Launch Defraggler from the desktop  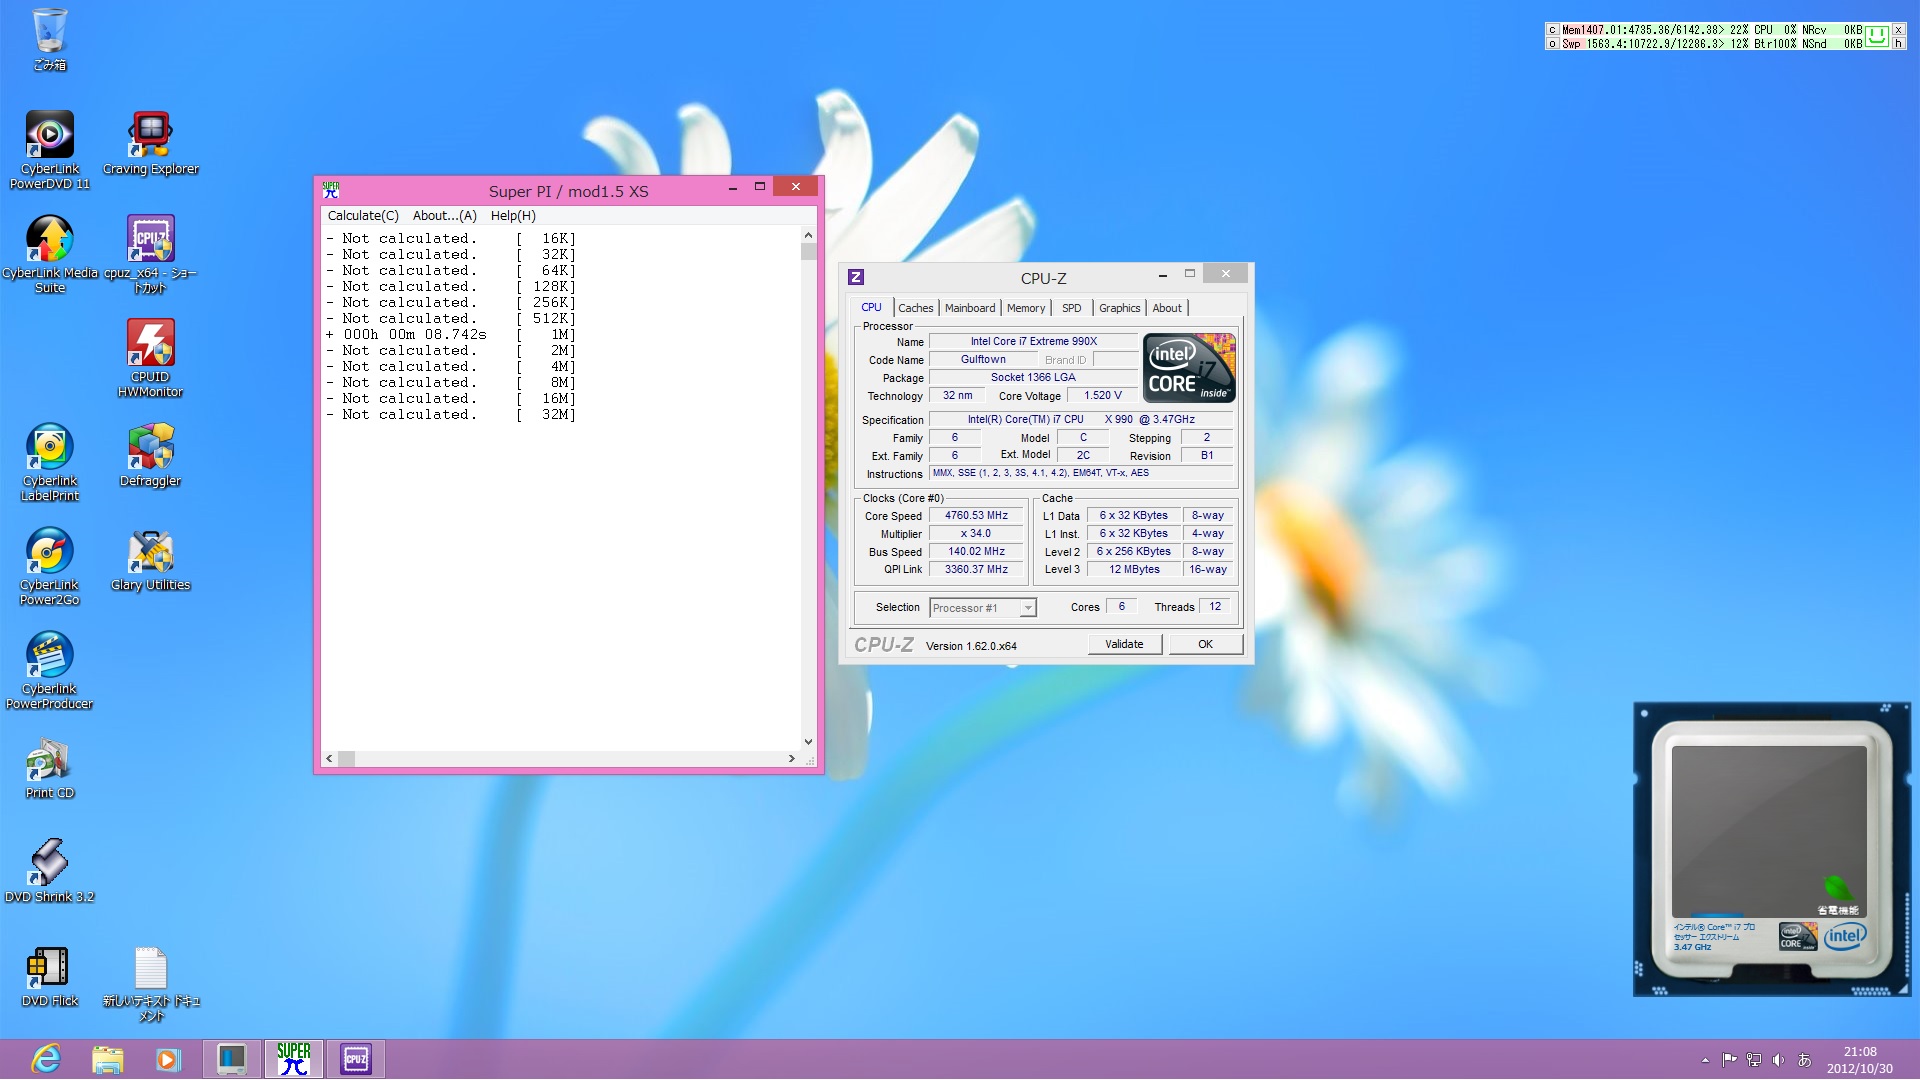point(150,448)
